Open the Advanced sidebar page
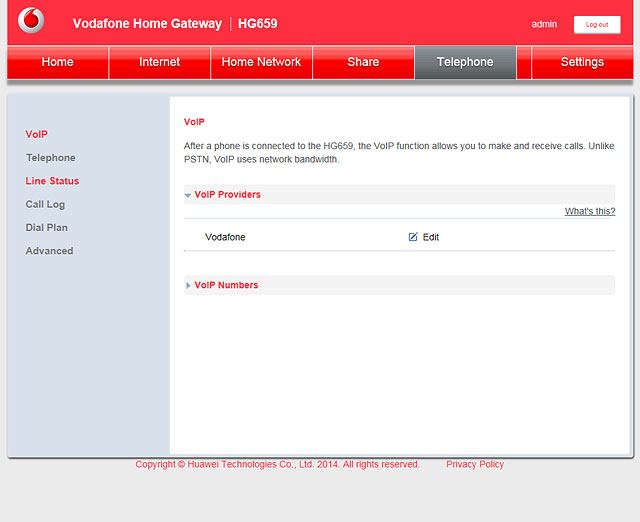 point(49,251)
